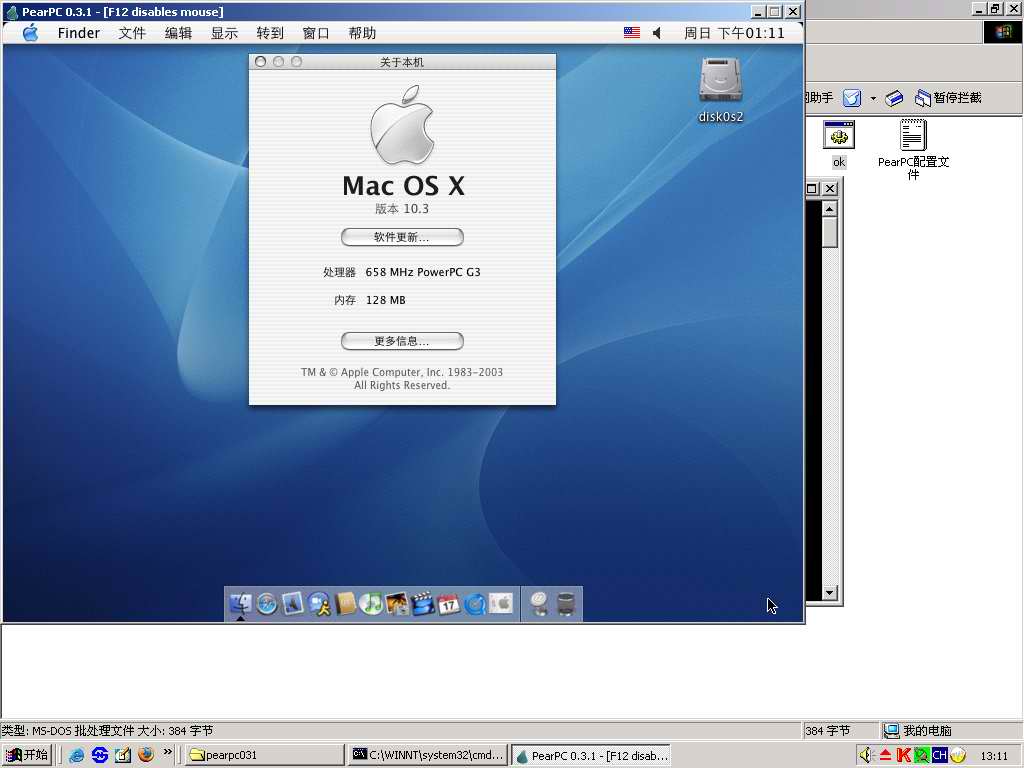Viewport: 1024px width, 768px height.
Task: Open the 帮助 menu
Action: (362, 33)
